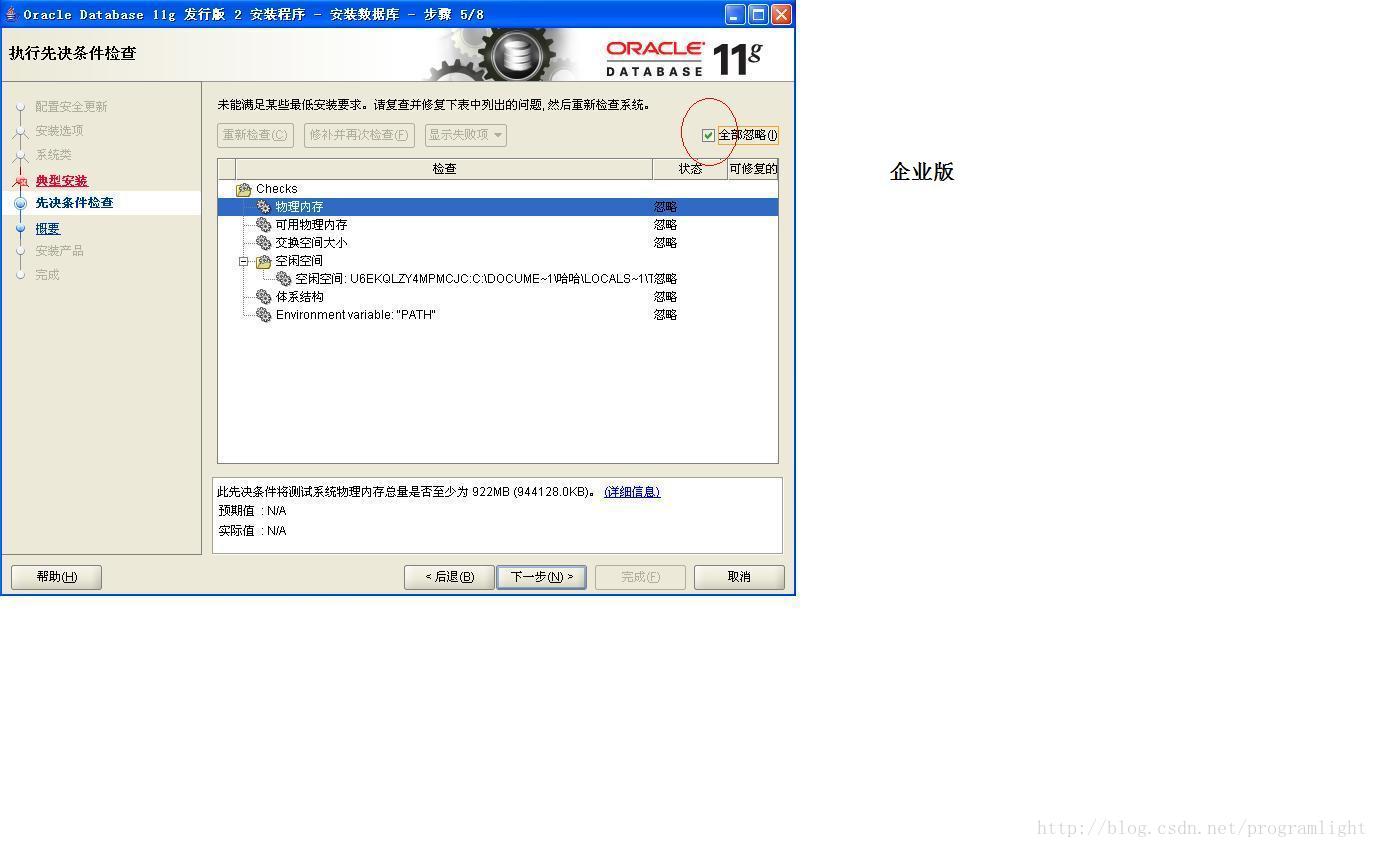Open the 详细信息 link
The width and height of the screenshot is (1378, 848).
632,492
